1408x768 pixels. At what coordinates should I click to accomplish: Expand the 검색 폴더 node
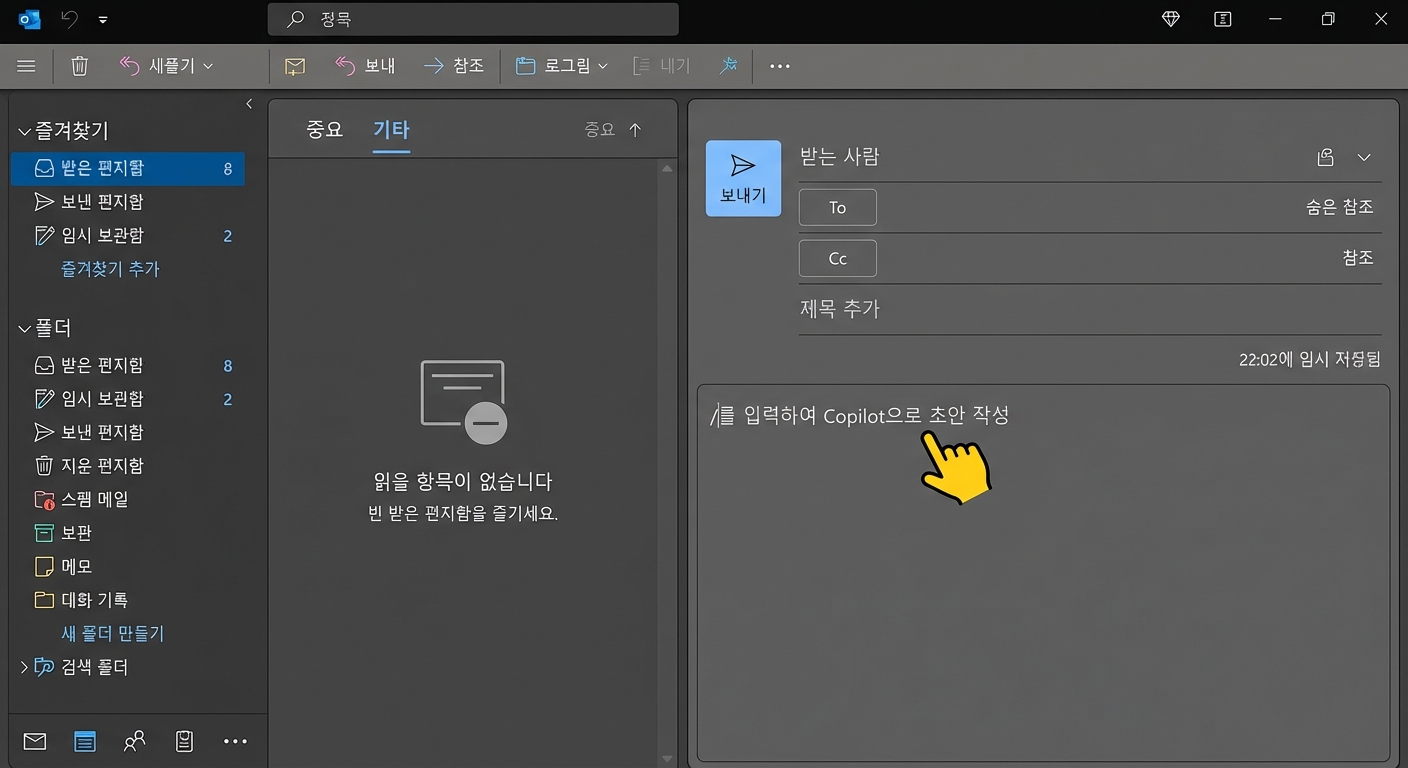coord(24,666)
